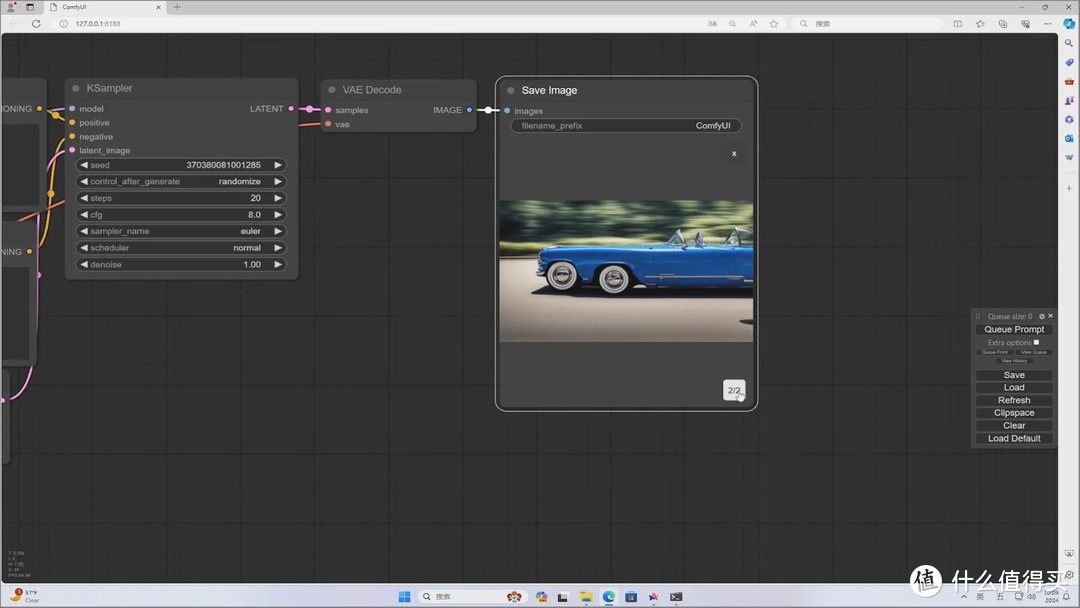The image size is (1080, 608).
Task: Click the KSampler model input socket
Action: 72,109
